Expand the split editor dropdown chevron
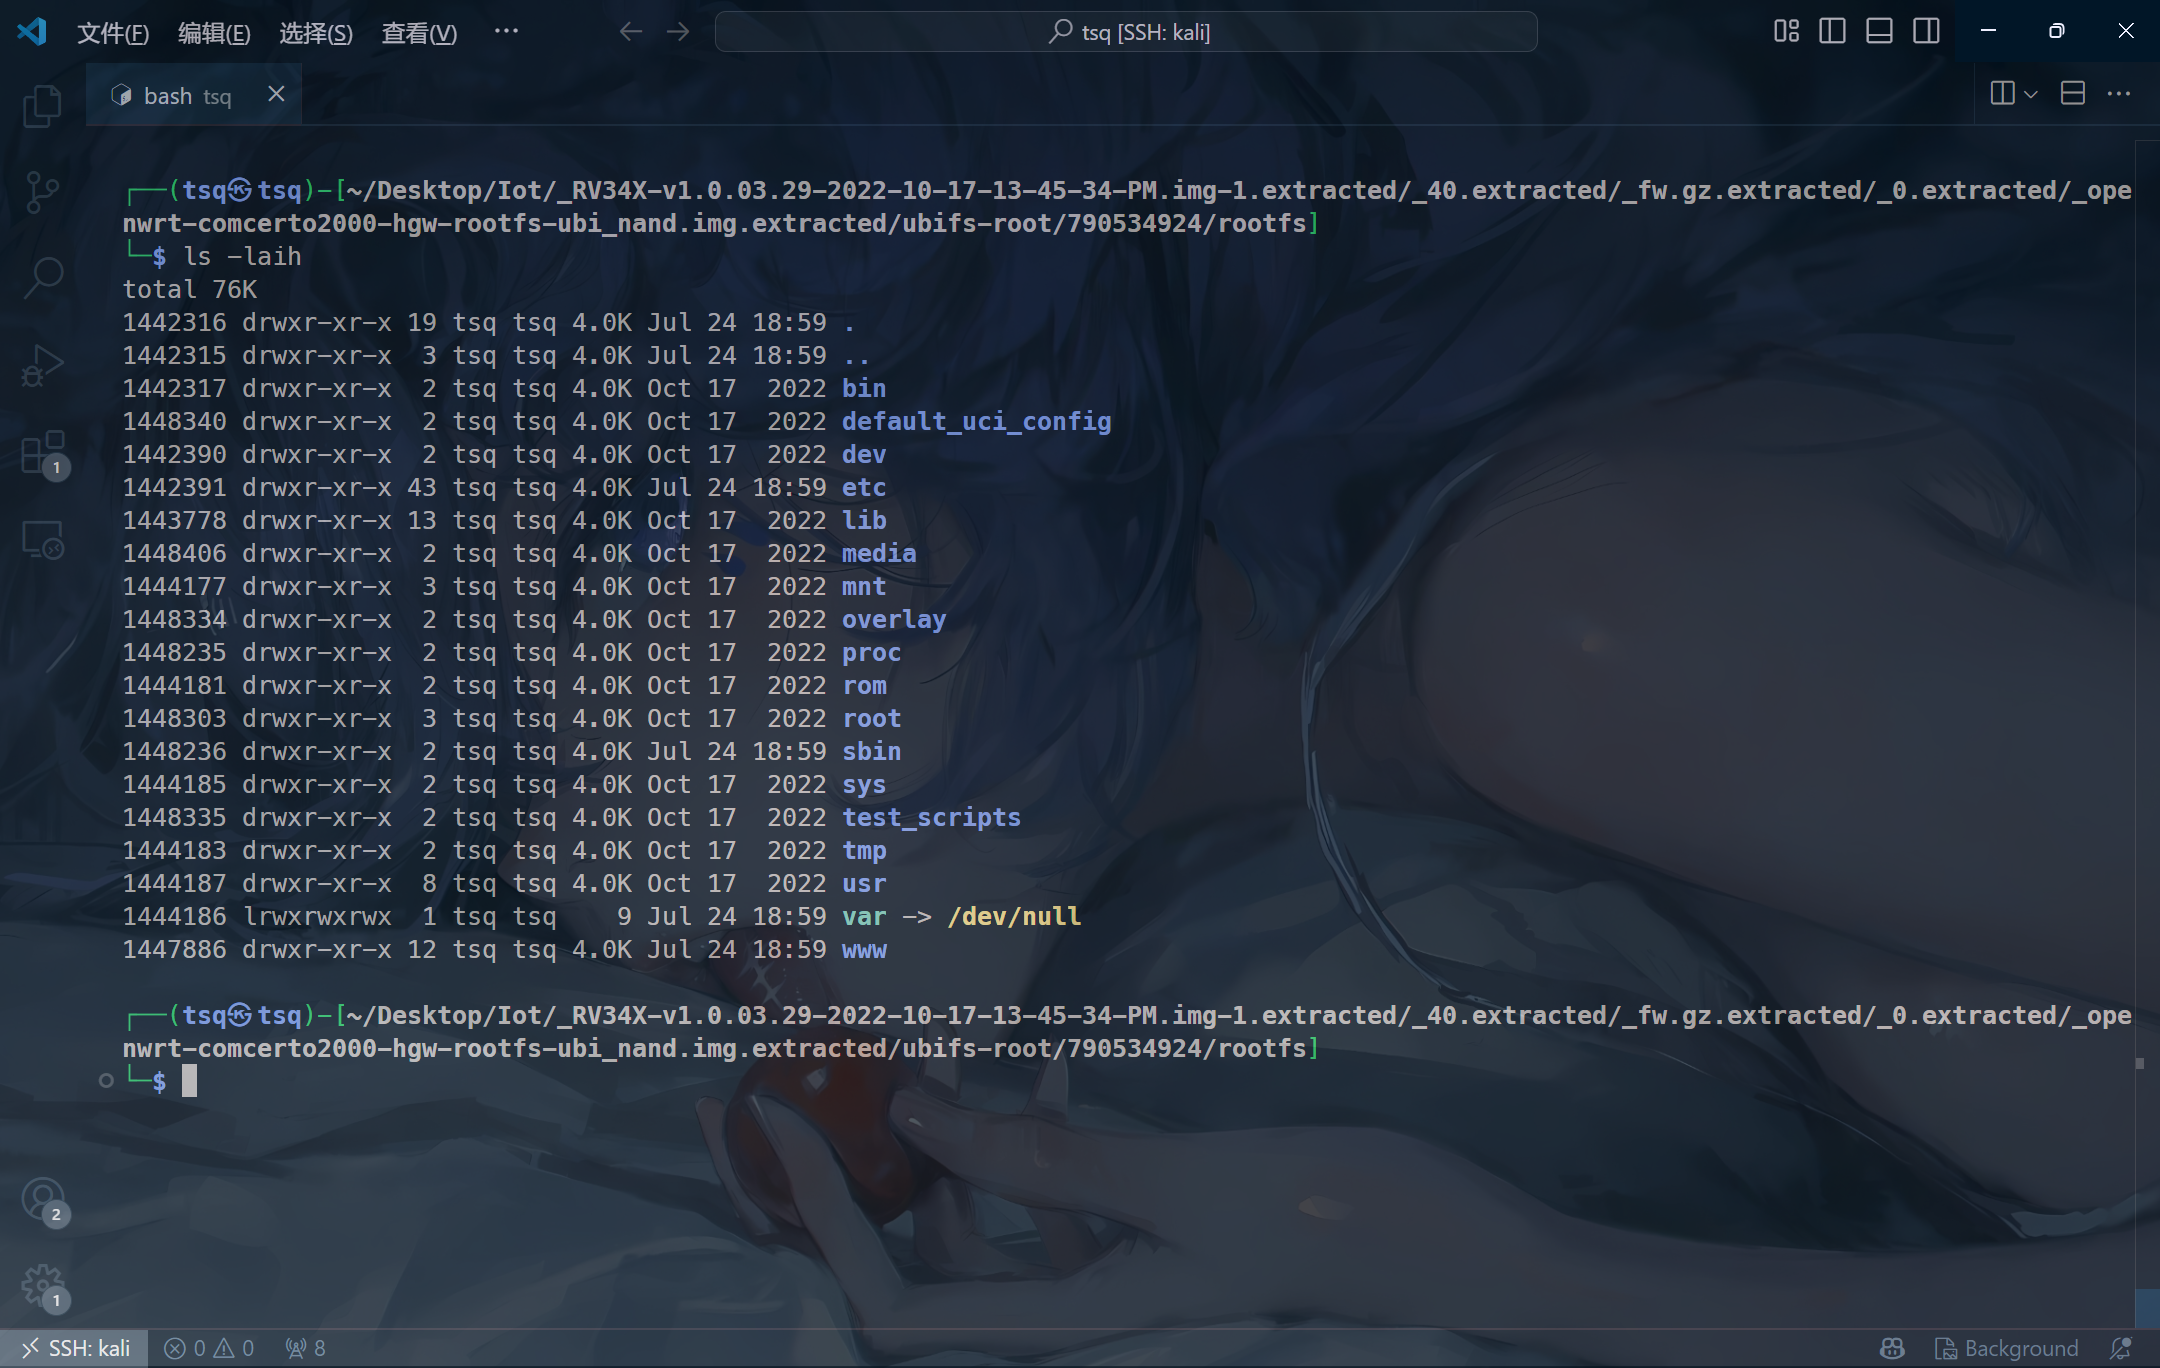The width and height of the screenshot is (2160, 1368). click(x=2031, y=95)
